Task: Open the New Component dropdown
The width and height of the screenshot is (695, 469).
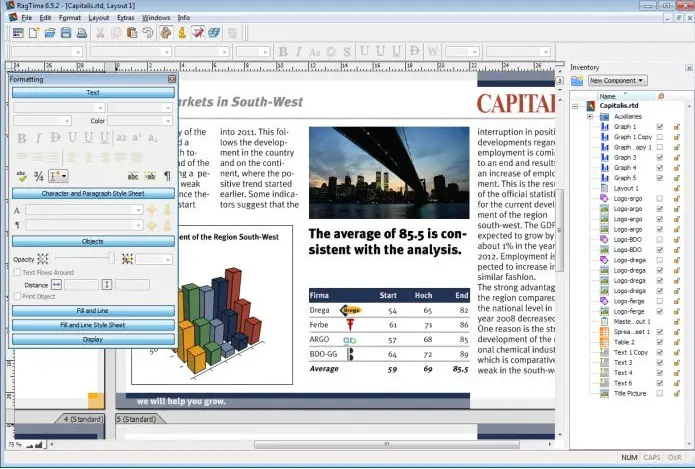Action: pyautogui.click(x=617, y=81)
